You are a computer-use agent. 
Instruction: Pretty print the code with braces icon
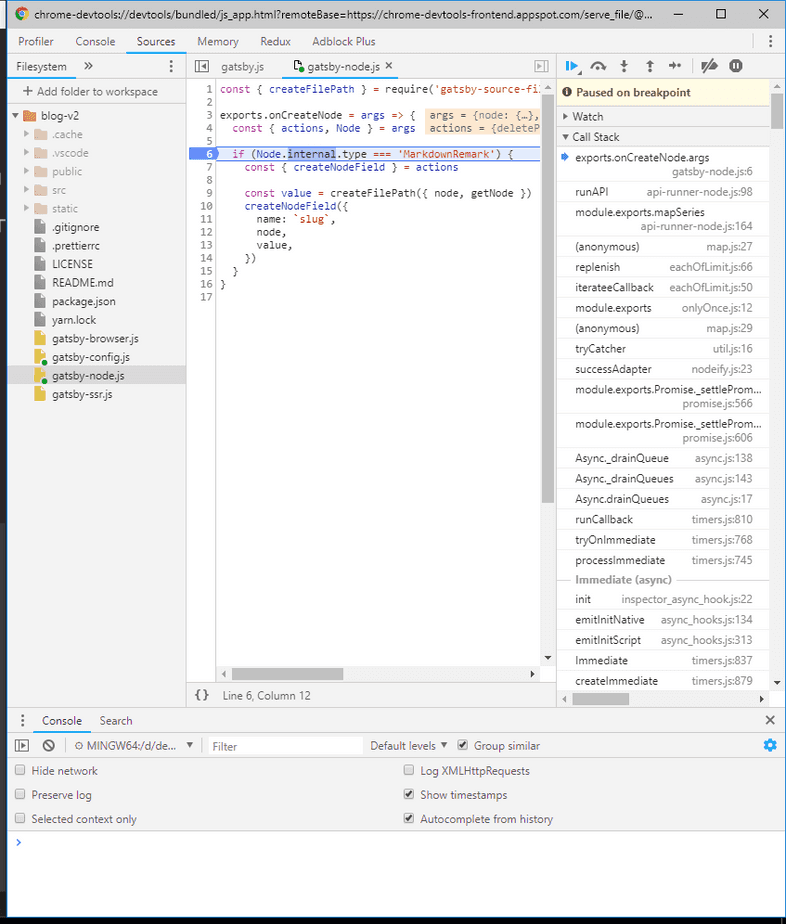click(202, 695)
